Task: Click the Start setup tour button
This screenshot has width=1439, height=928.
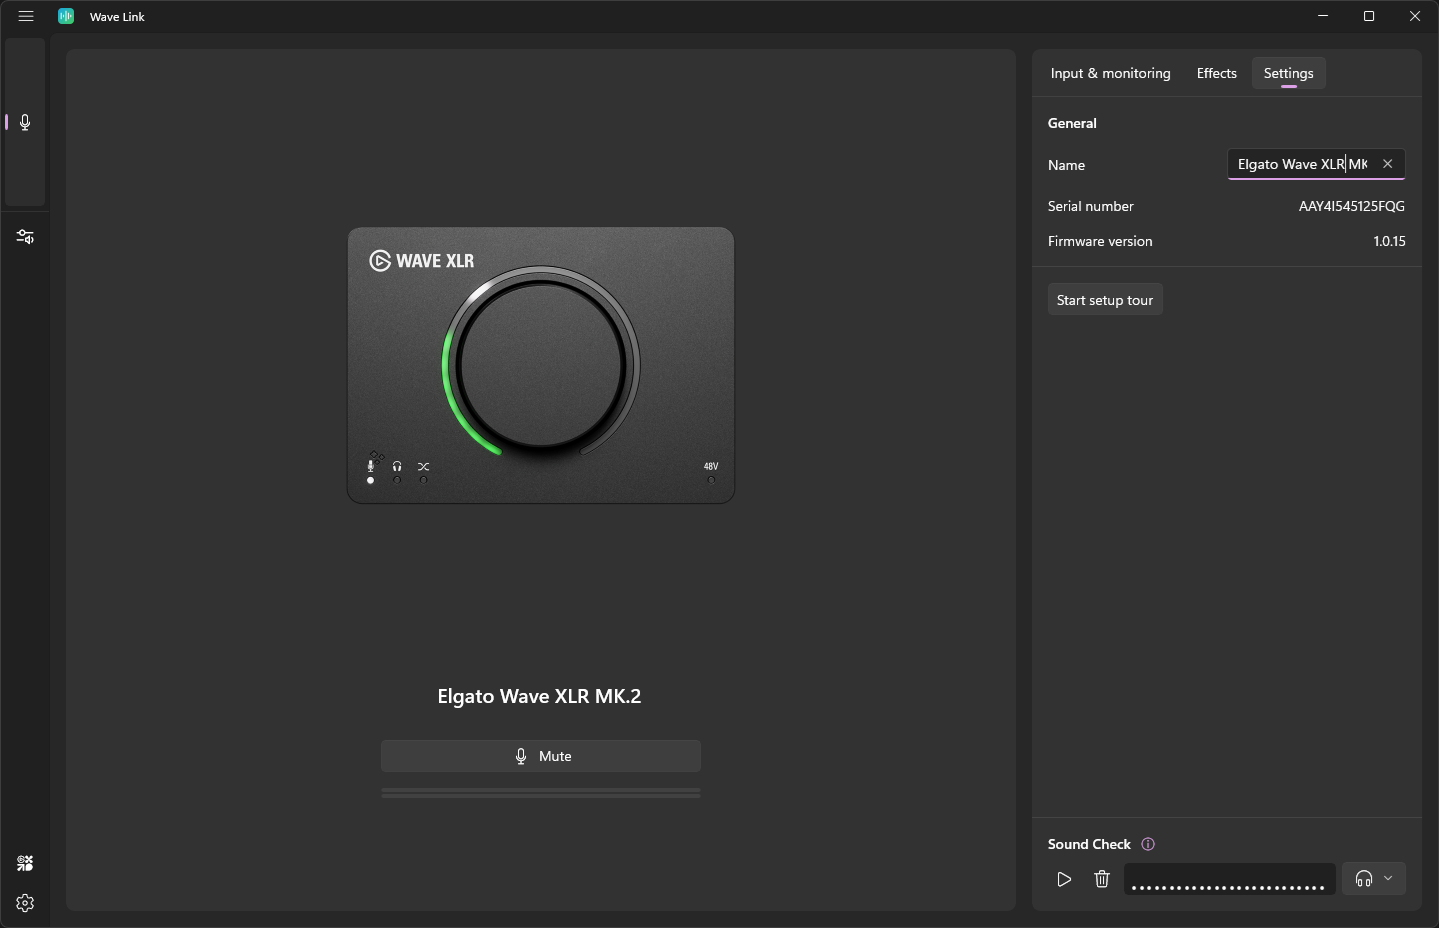Action: [1104, 300]
